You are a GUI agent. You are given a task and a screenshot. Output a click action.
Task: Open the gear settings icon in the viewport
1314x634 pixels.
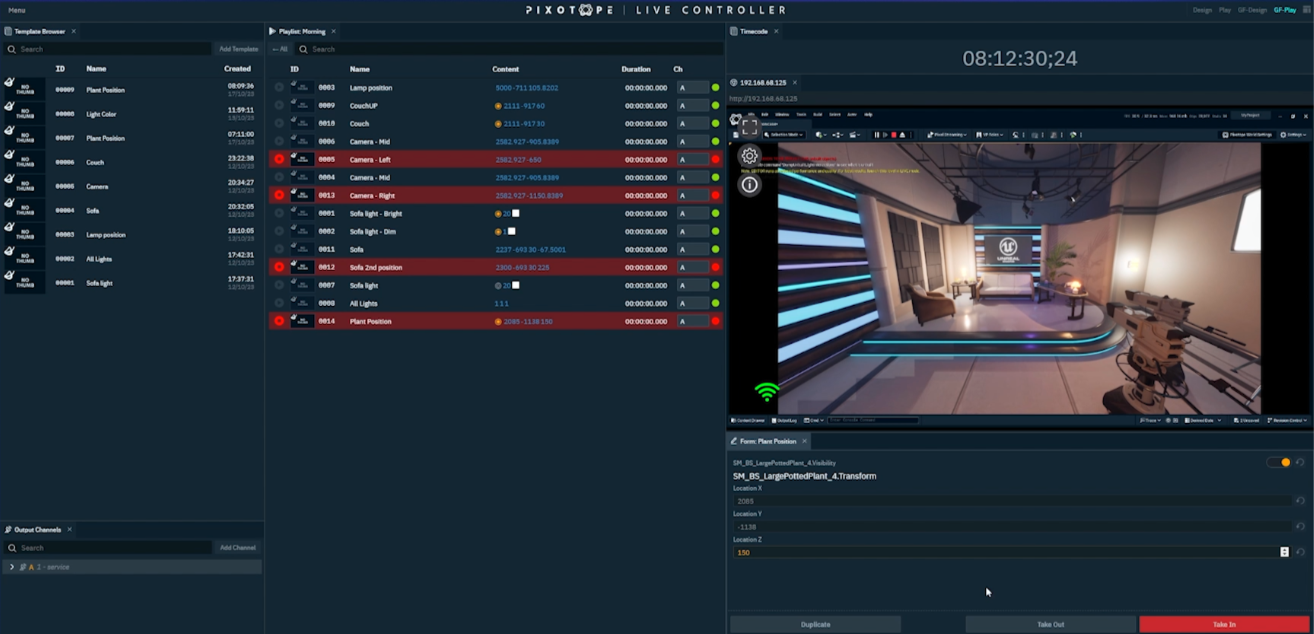point(749,156)
